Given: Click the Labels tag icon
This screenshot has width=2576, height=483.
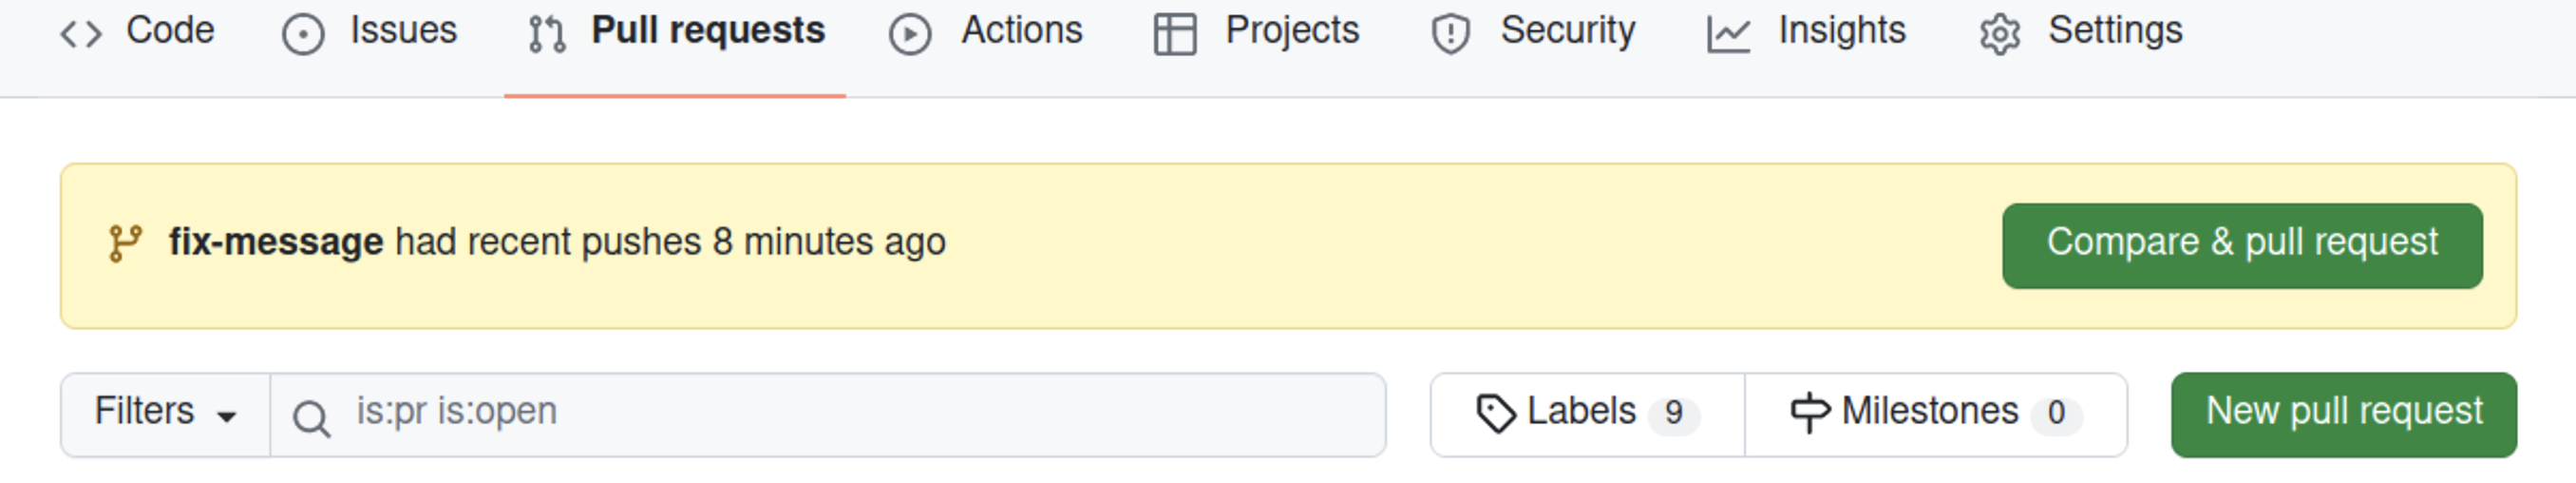Looking at the screenshot, I should pos(1496,413).
